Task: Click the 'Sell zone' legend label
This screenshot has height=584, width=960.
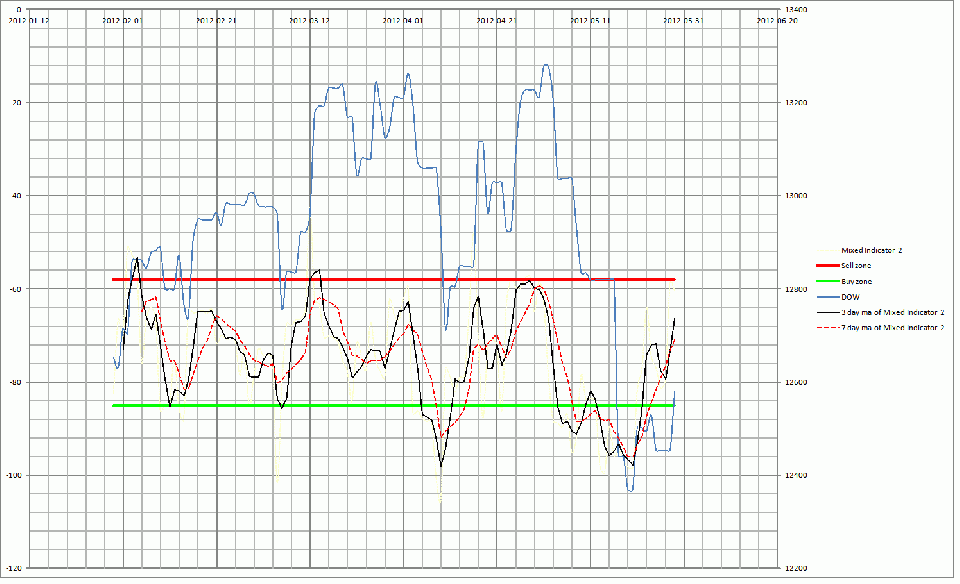Action: pos(856,266)
